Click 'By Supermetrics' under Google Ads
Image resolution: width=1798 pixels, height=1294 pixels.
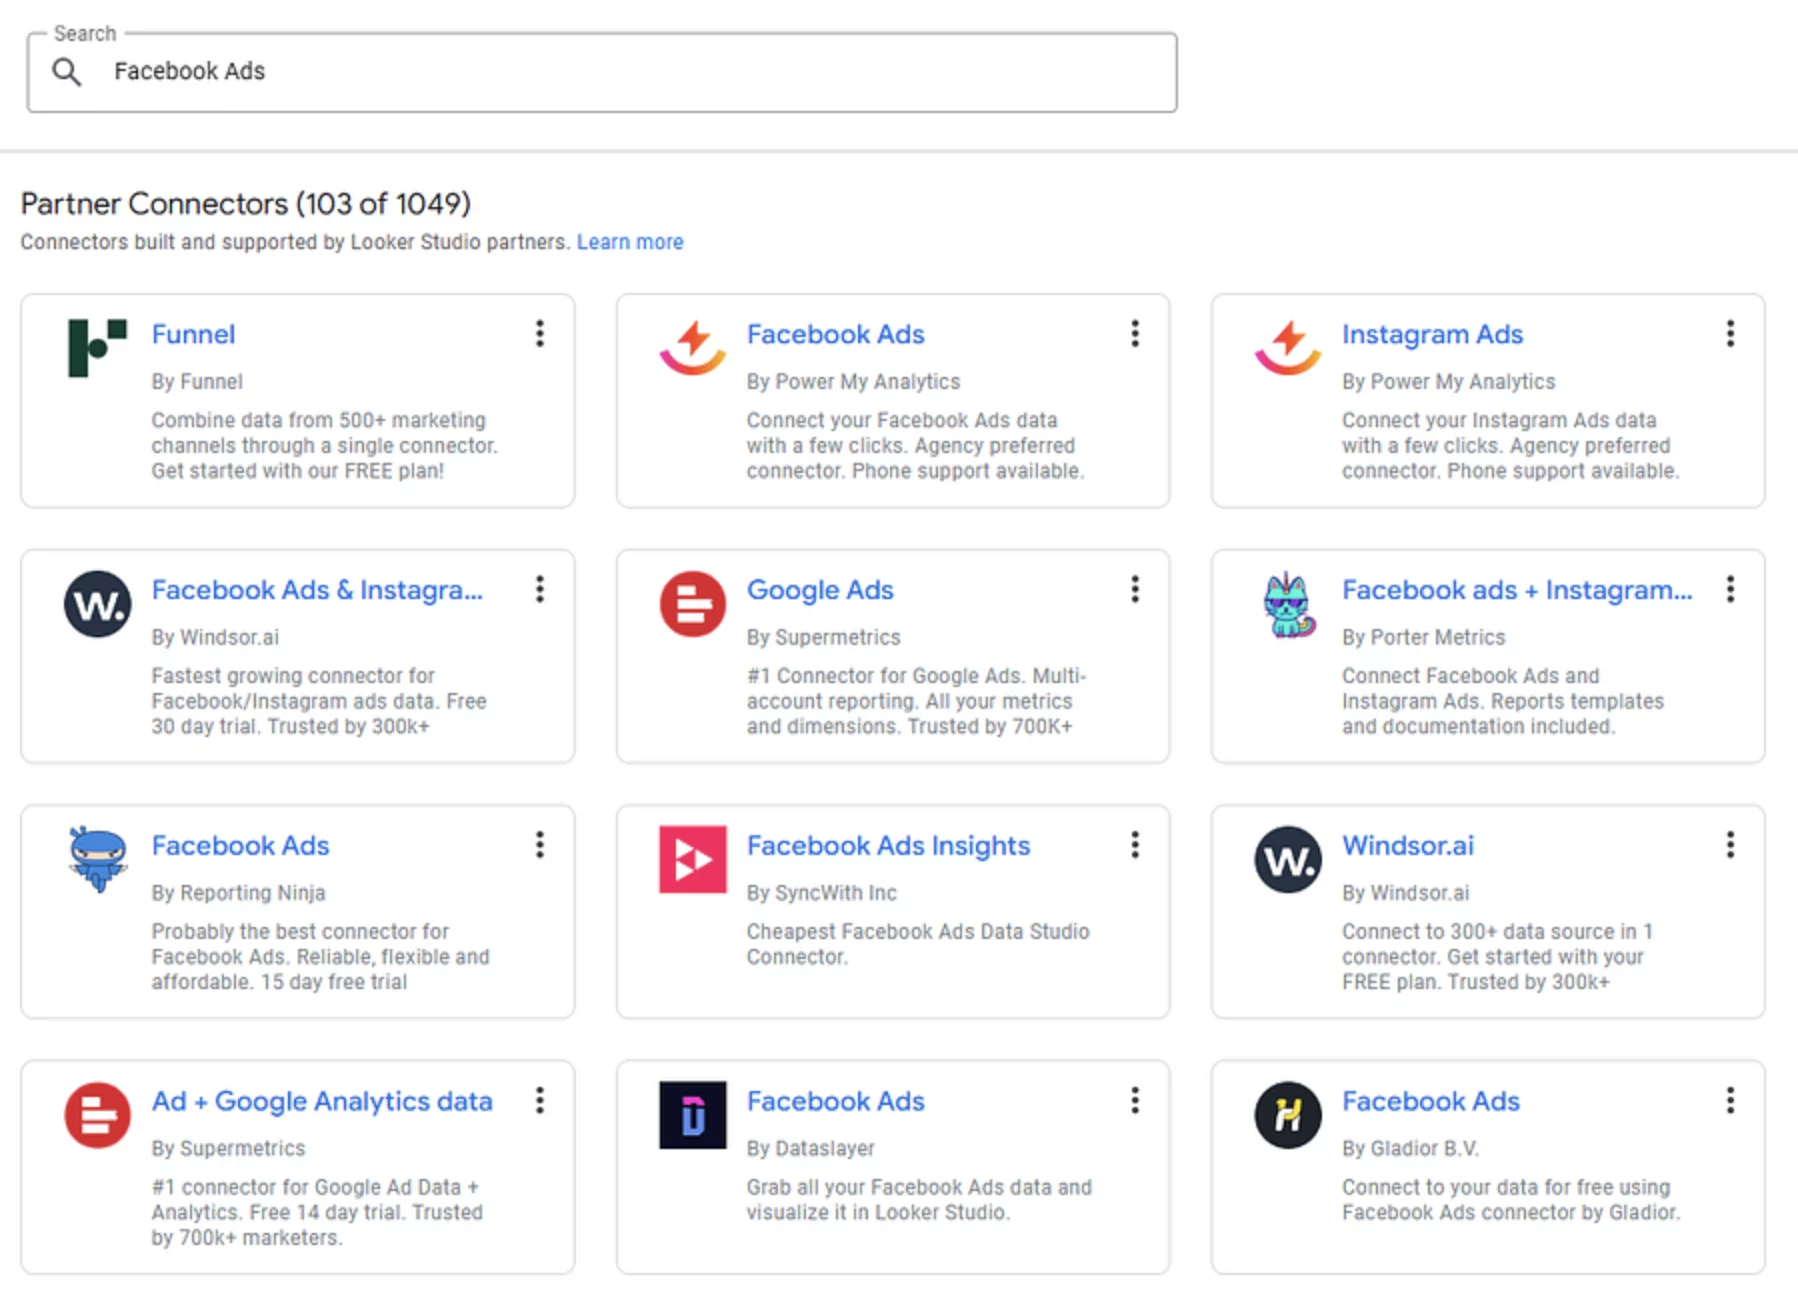pos(823,637)
